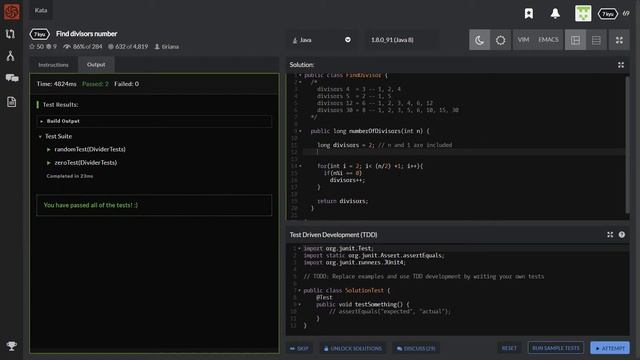The width and height of the screenshot is (640, 360).
Task: Click the 'Completed in 23ms' text
Action: coord(70,176)
